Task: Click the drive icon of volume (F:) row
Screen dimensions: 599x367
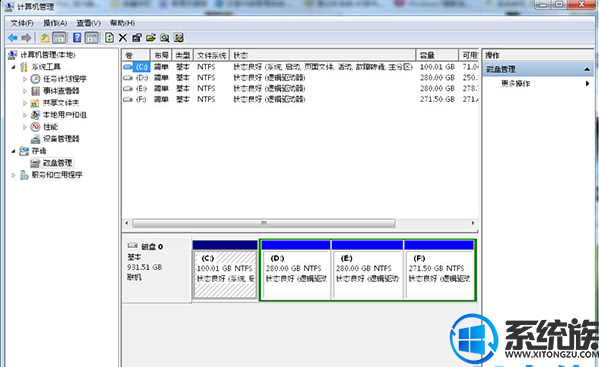Action: 128,99
